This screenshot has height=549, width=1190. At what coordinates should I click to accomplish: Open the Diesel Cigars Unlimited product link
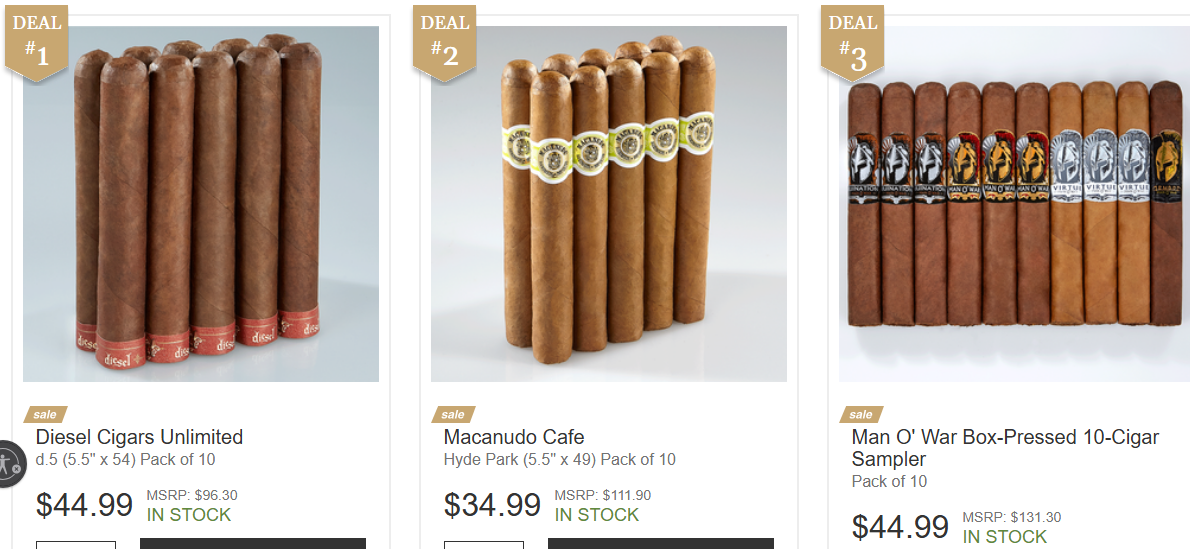(x=140, y=437)
